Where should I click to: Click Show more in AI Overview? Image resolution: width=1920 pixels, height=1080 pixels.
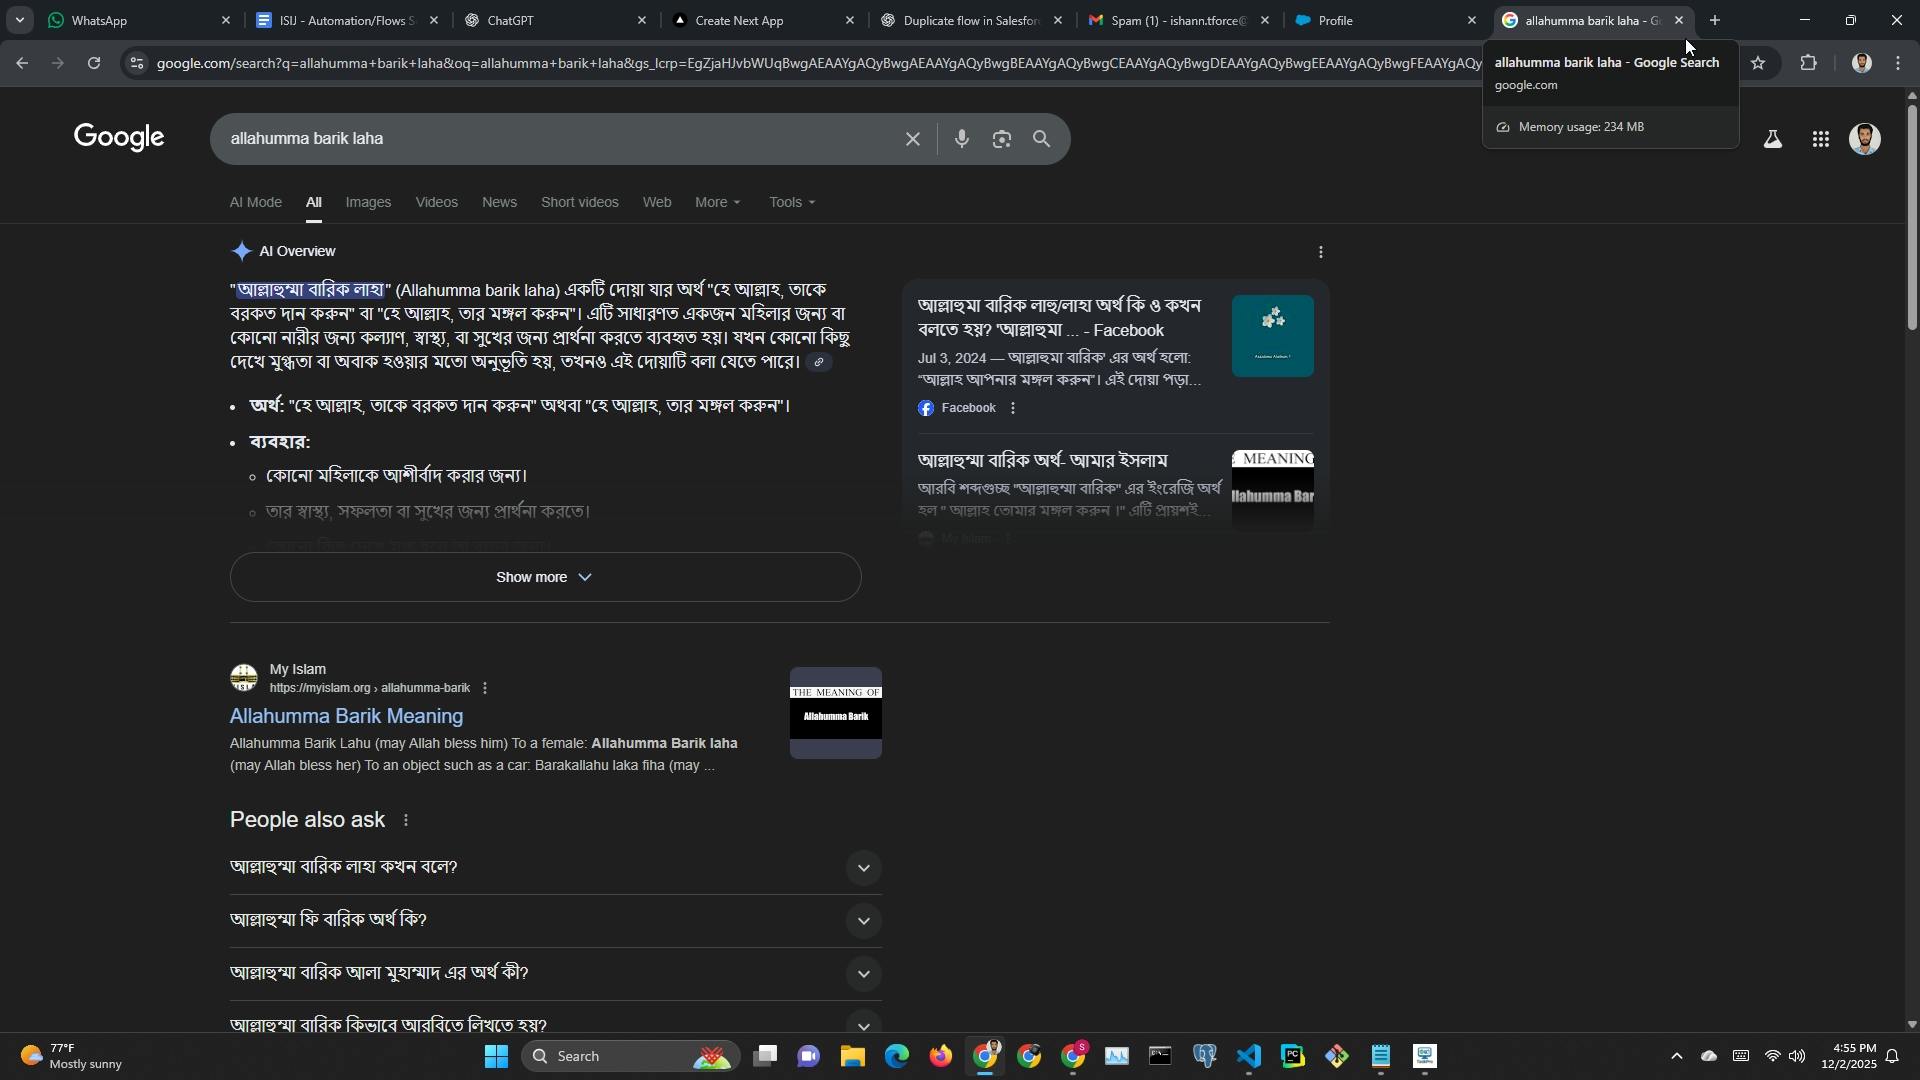coord(545,577)
